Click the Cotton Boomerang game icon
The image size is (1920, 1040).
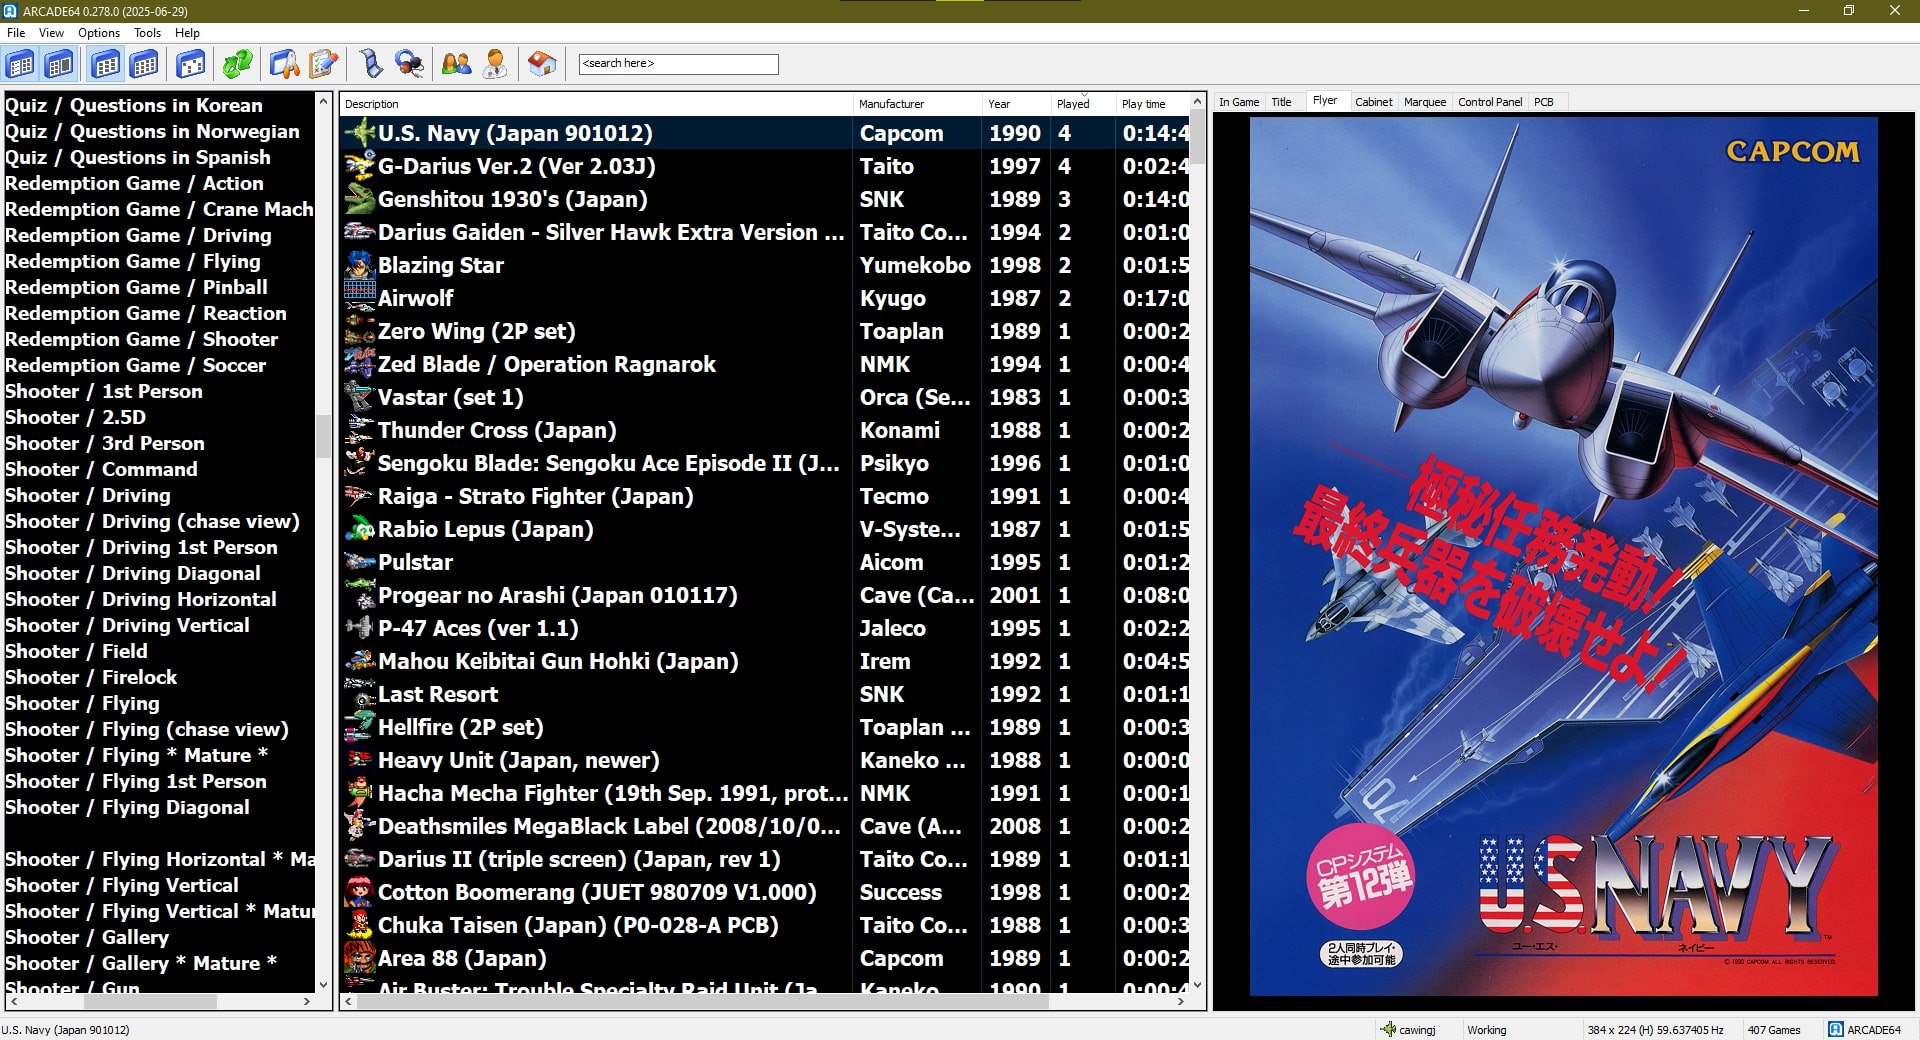click(x=360, y=892)
